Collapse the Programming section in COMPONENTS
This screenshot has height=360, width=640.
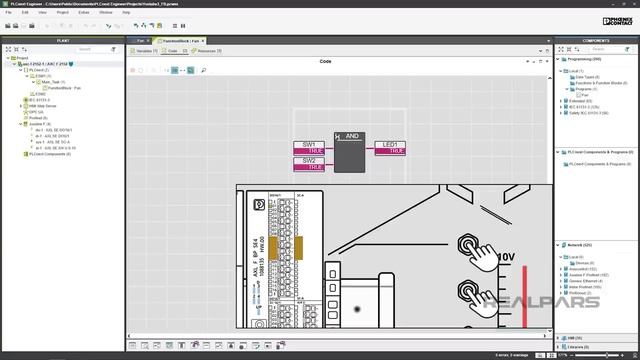coord(558,59)
